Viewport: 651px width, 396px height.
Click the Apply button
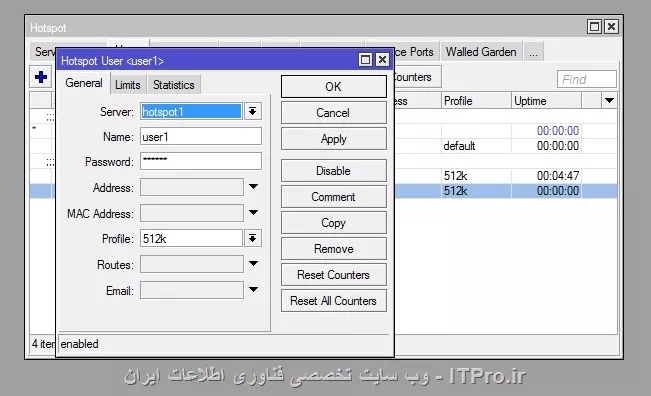(x=333, y=139)
